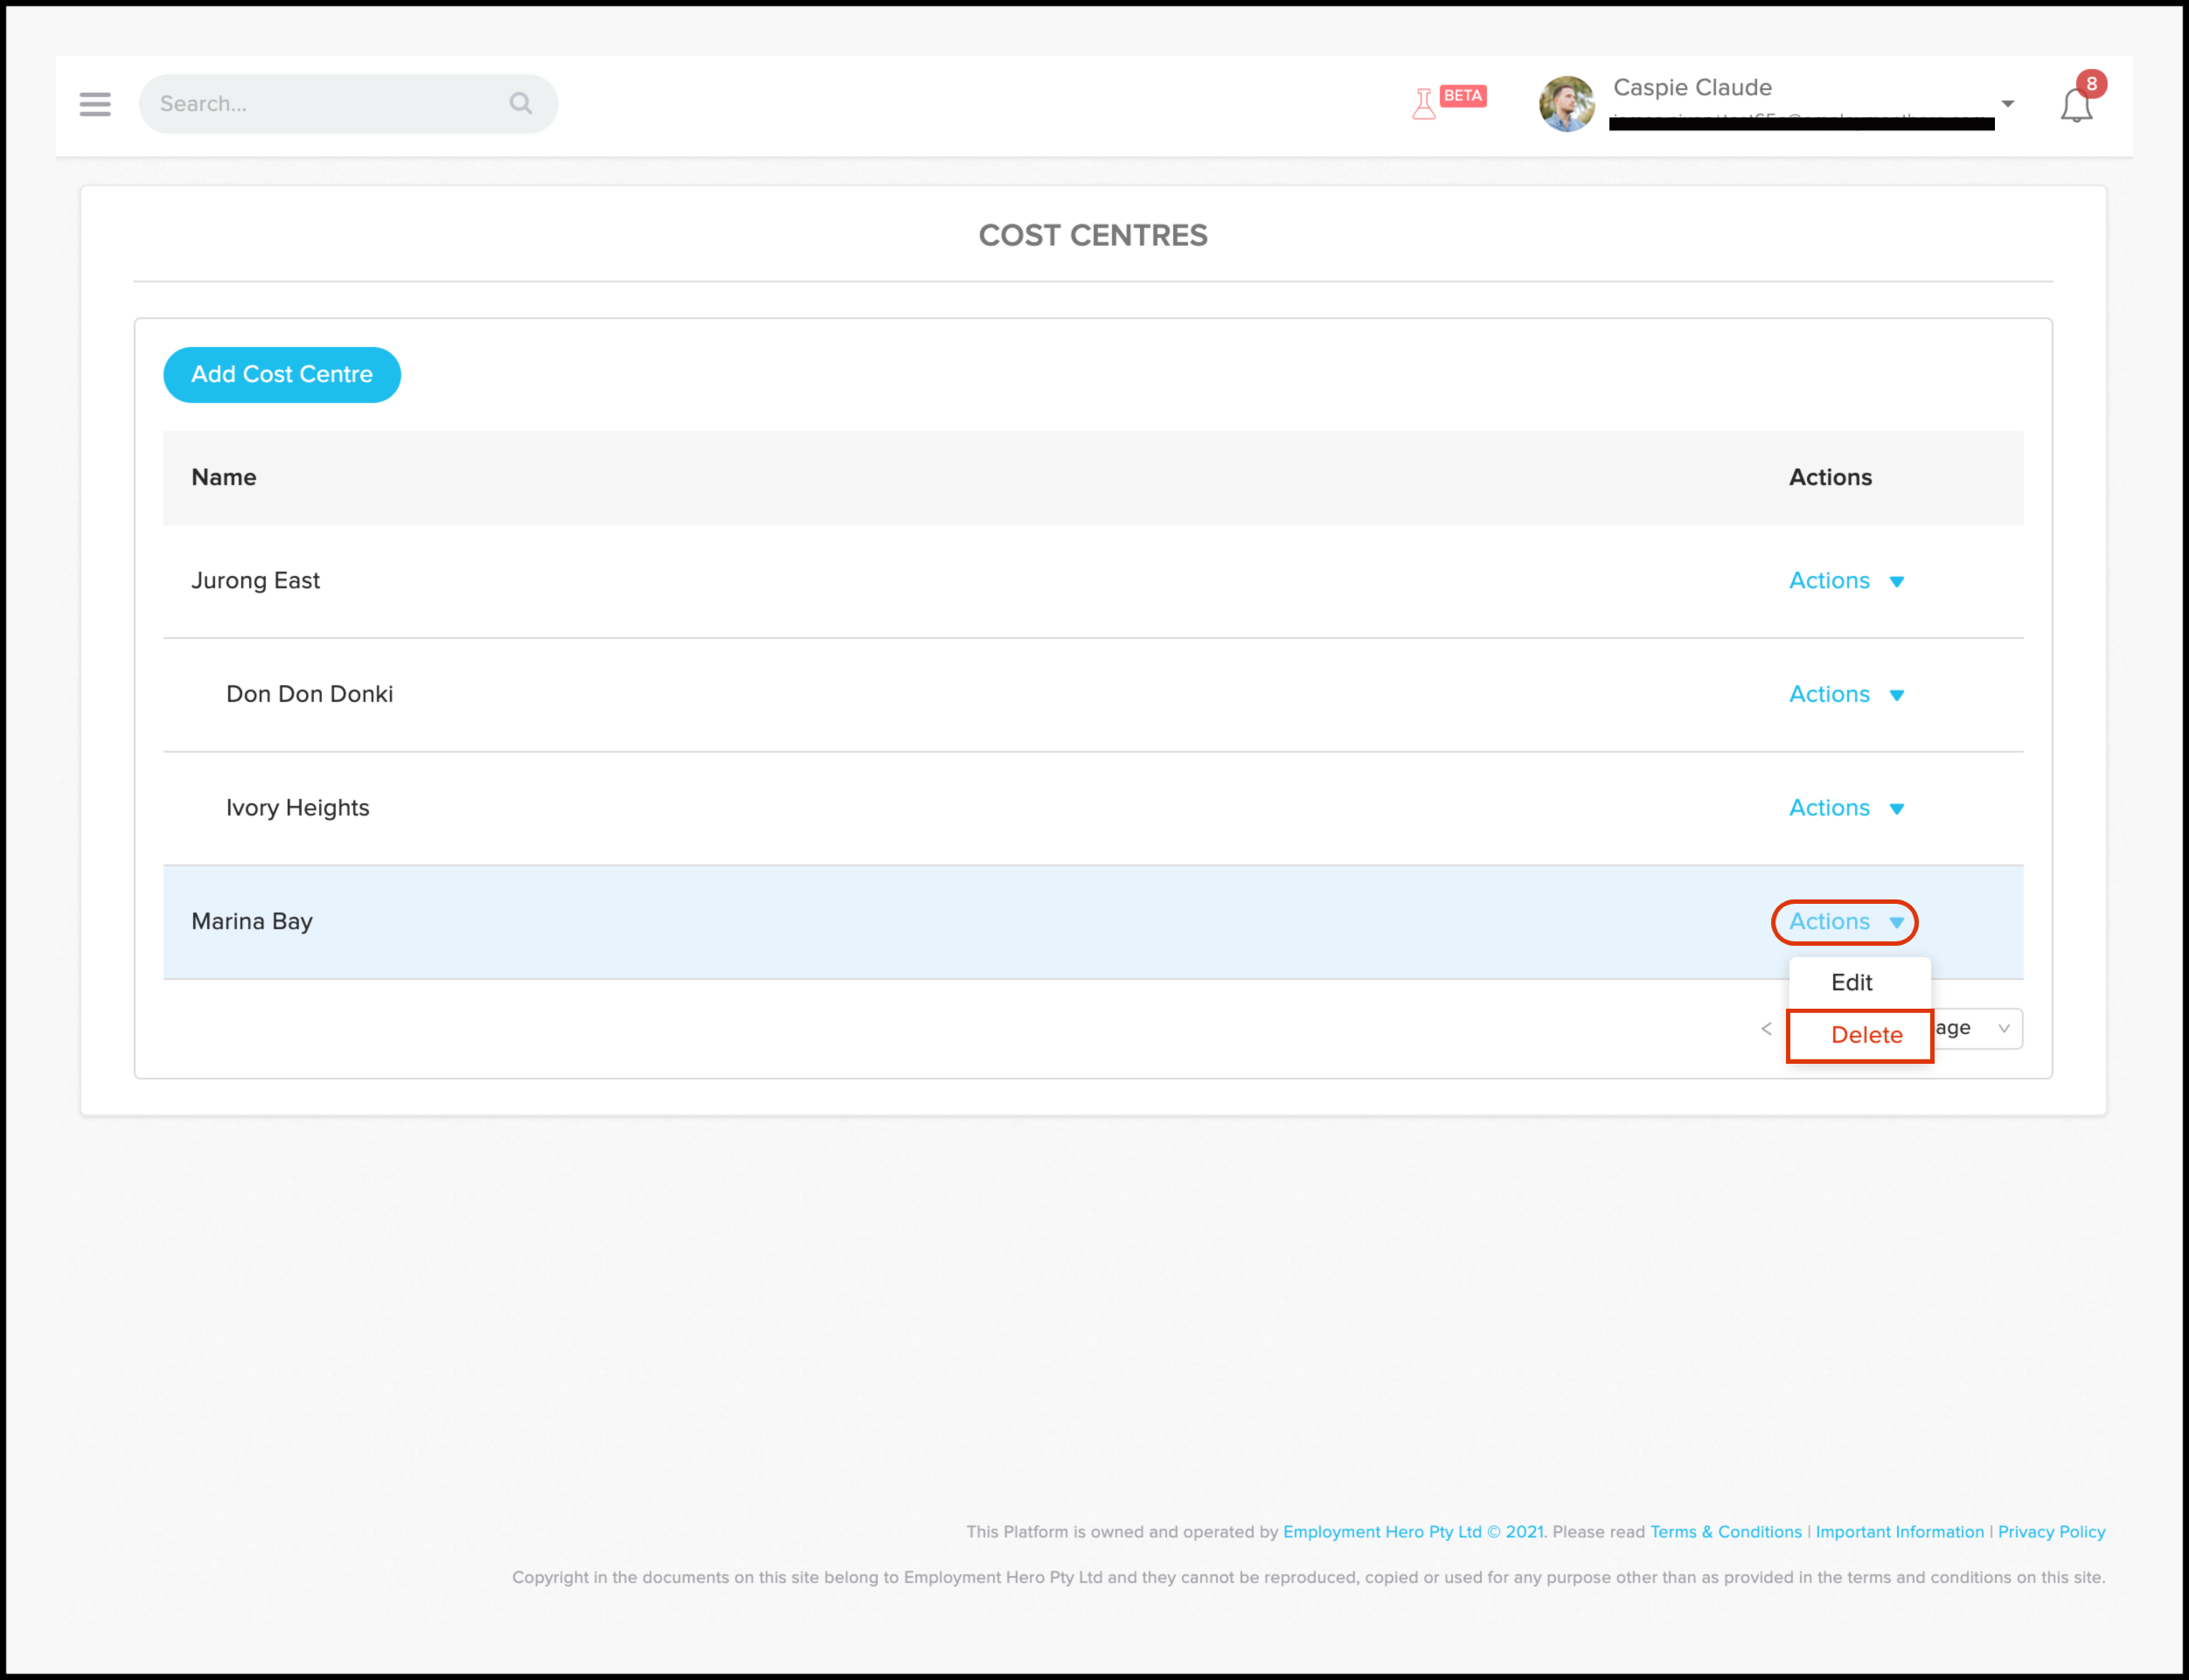The image size is (2189, 1680).
Task: Click the search magnifier icon
Action: (520, 103)
